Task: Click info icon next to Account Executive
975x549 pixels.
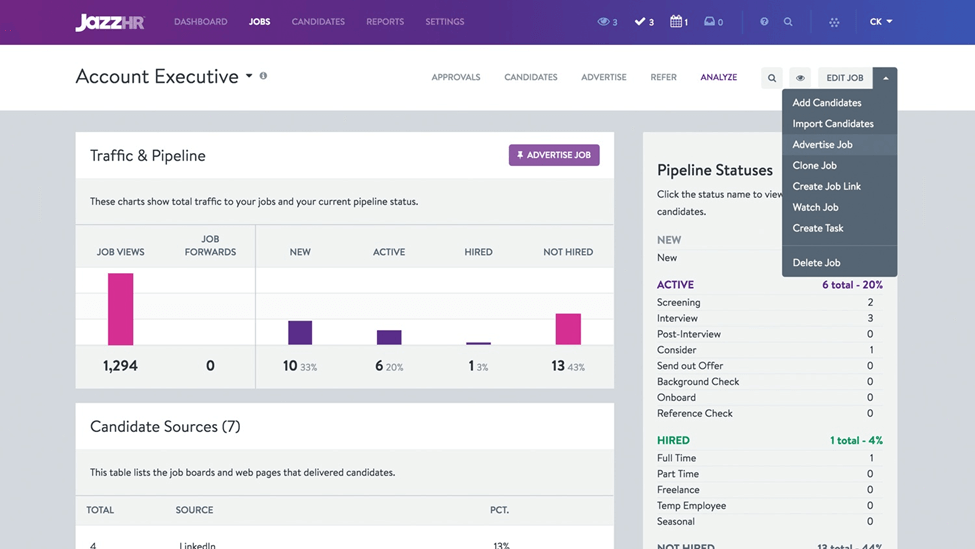Action: point(264,76)
